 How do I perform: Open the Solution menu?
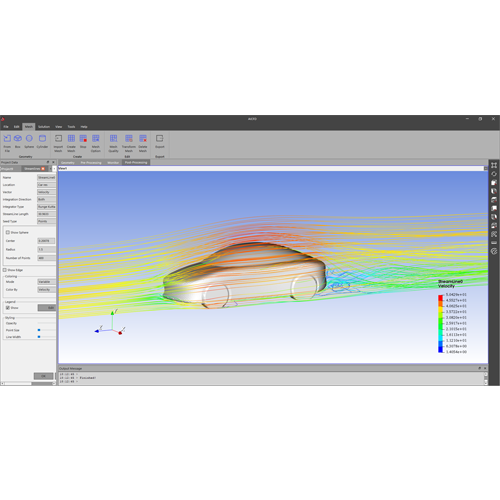click(x=44, y=127)
